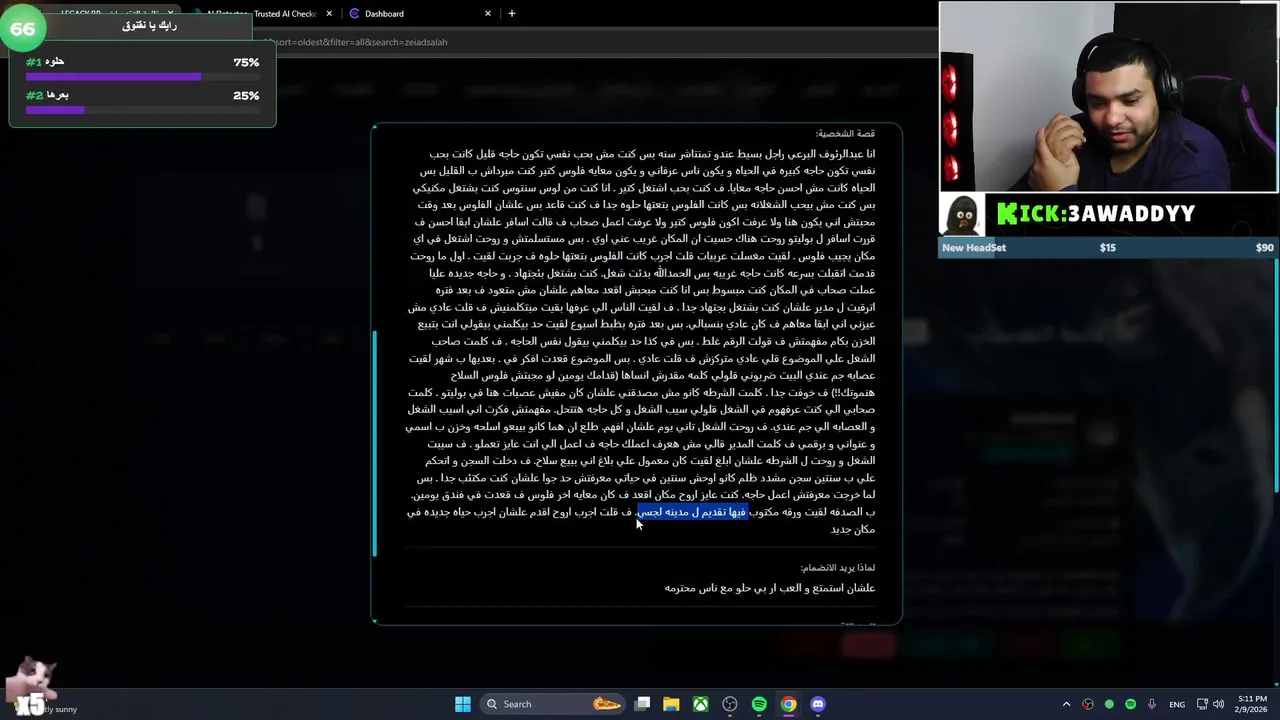Click the green circle tray icon

click(x=1109, y=704)
